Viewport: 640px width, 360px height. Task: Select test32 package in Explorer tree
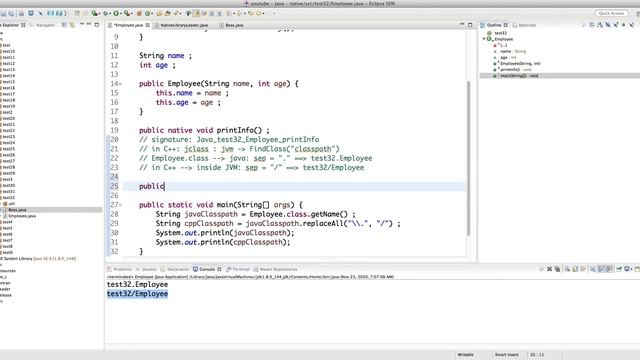9,198
